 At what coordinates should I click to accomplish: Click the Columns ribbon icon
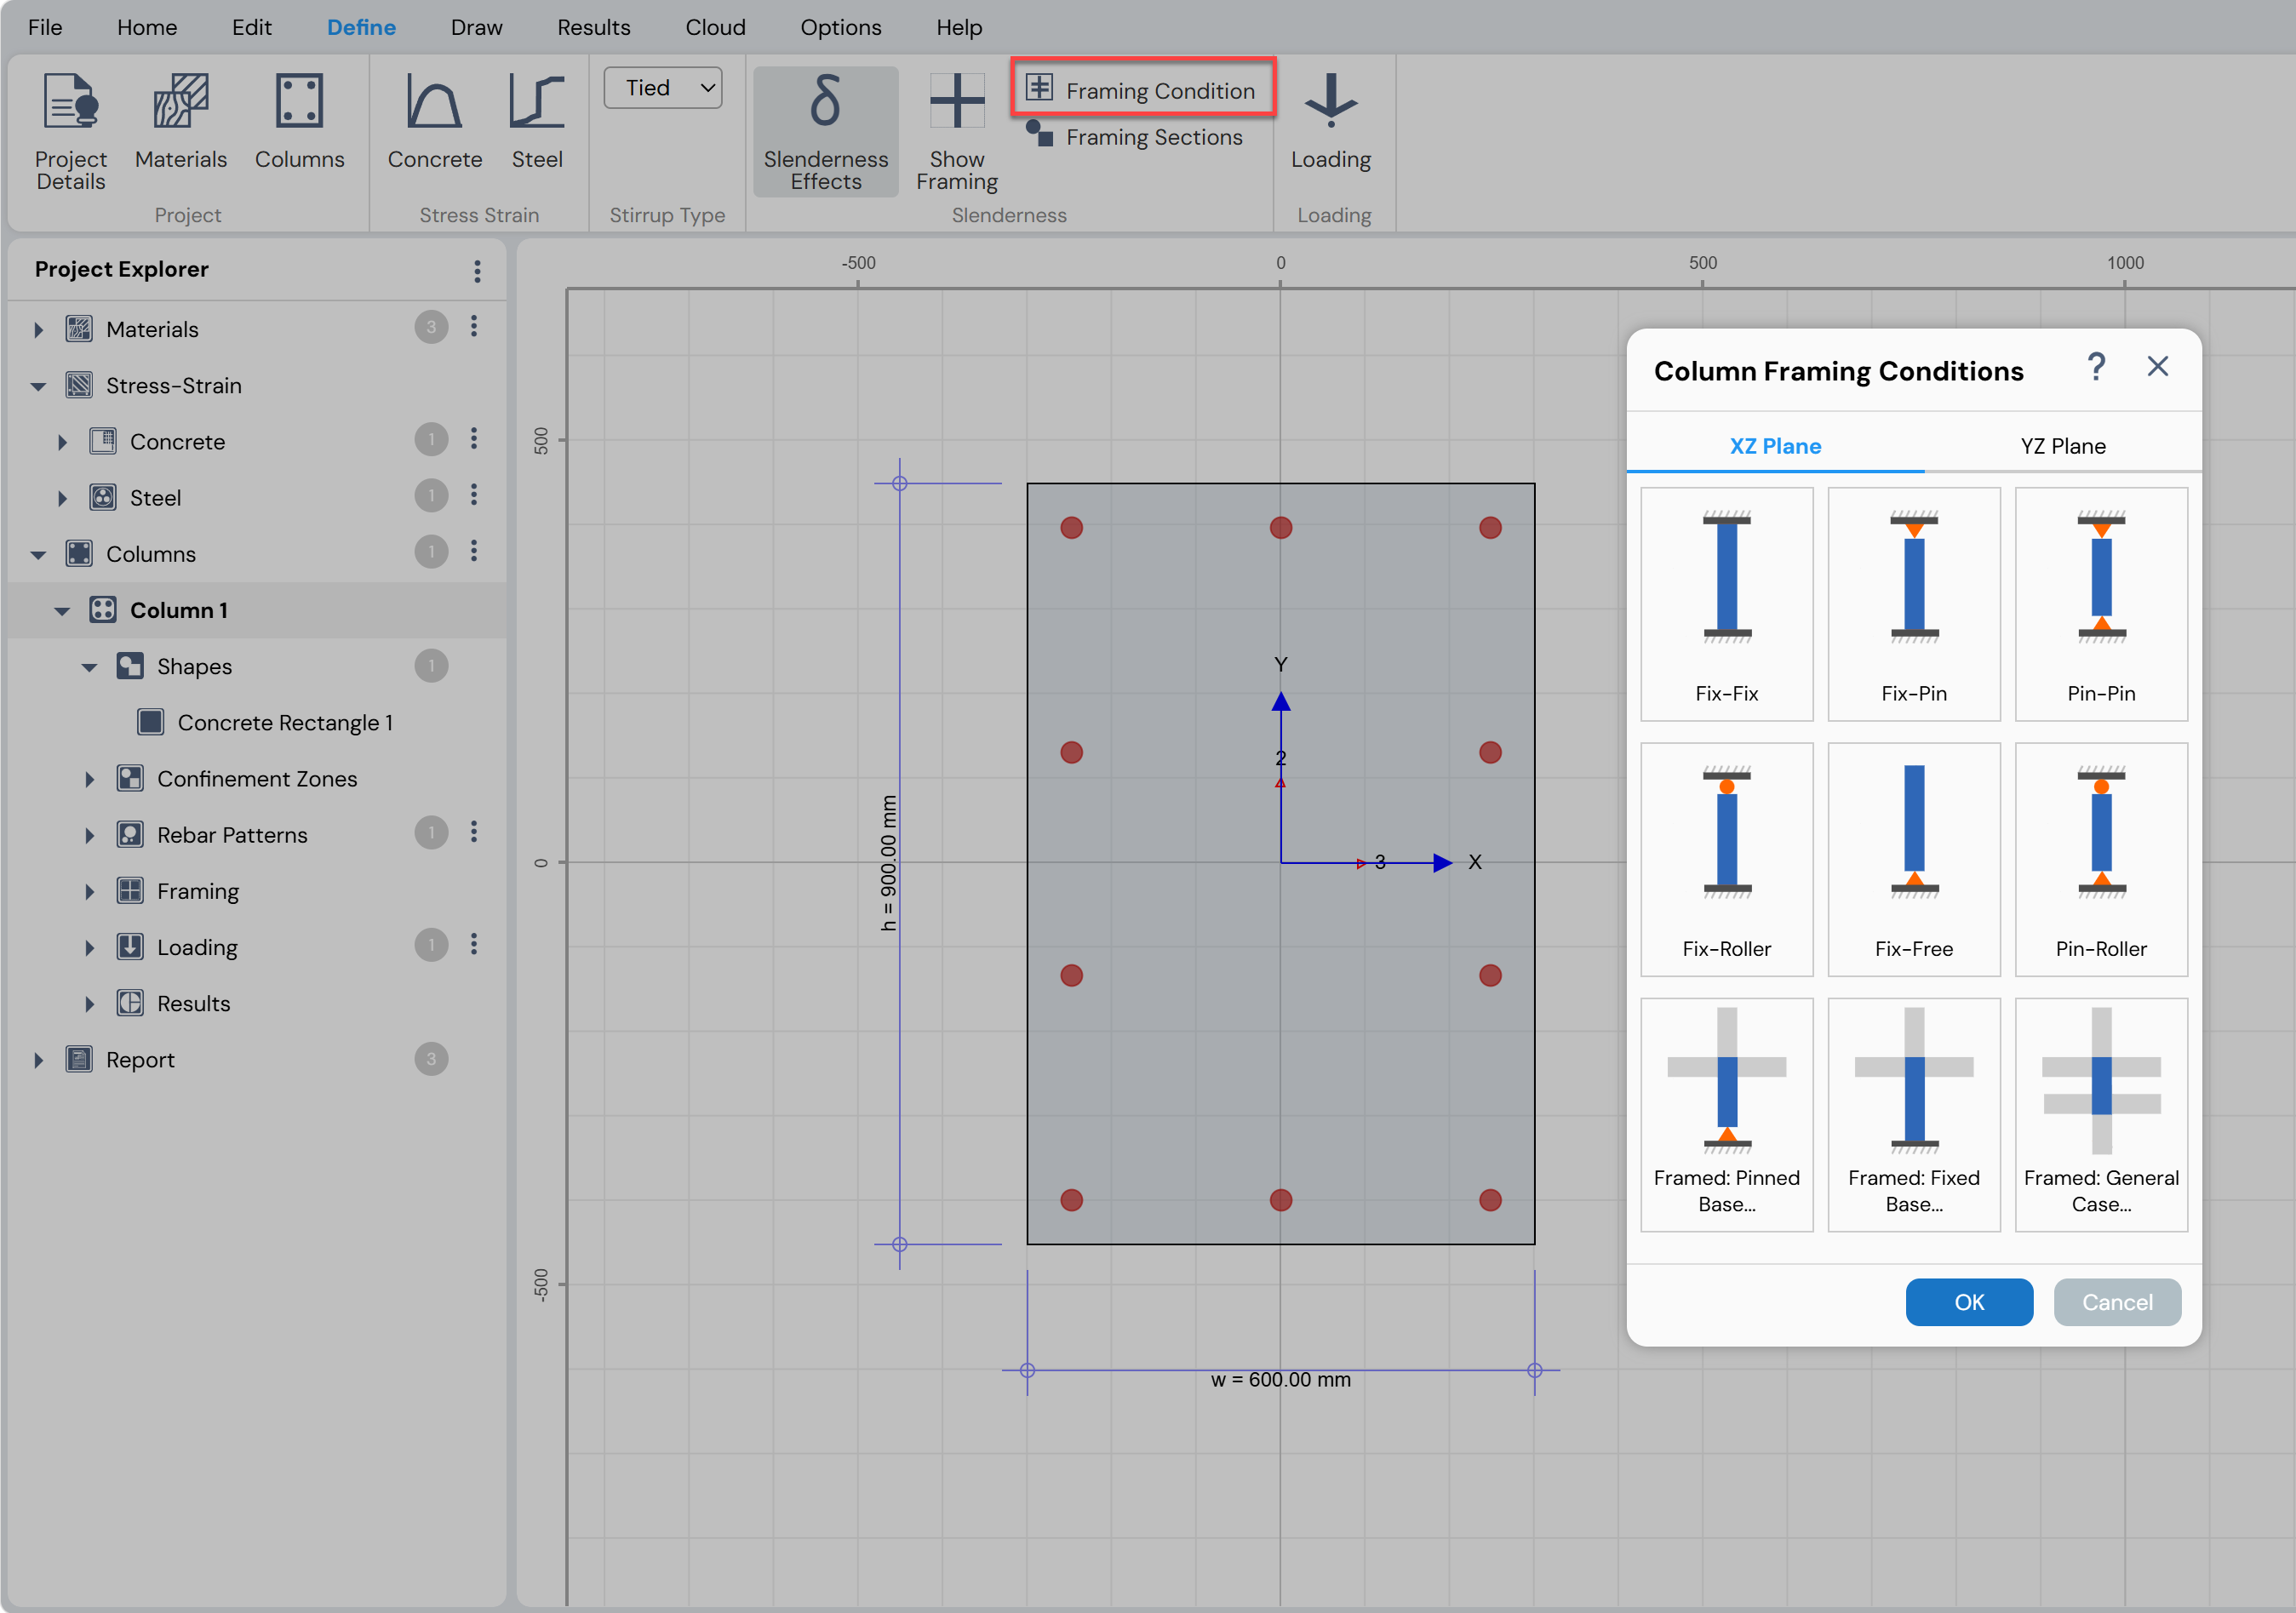point(299,121)
